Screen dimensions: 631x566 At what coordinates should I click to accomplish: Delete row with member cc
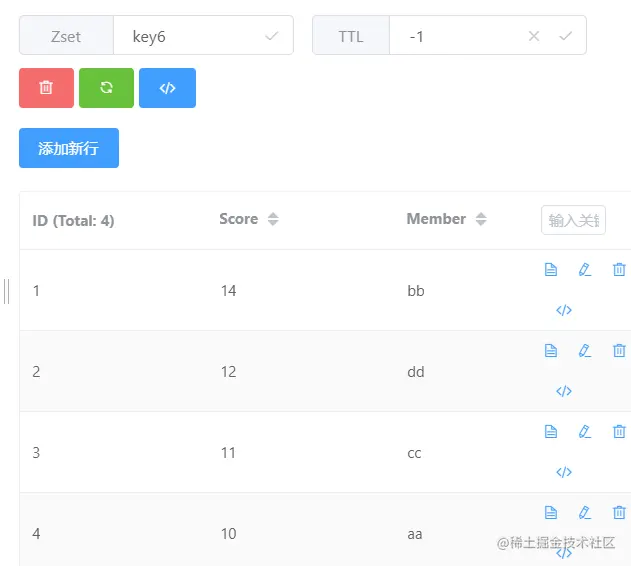coord(619,432)
